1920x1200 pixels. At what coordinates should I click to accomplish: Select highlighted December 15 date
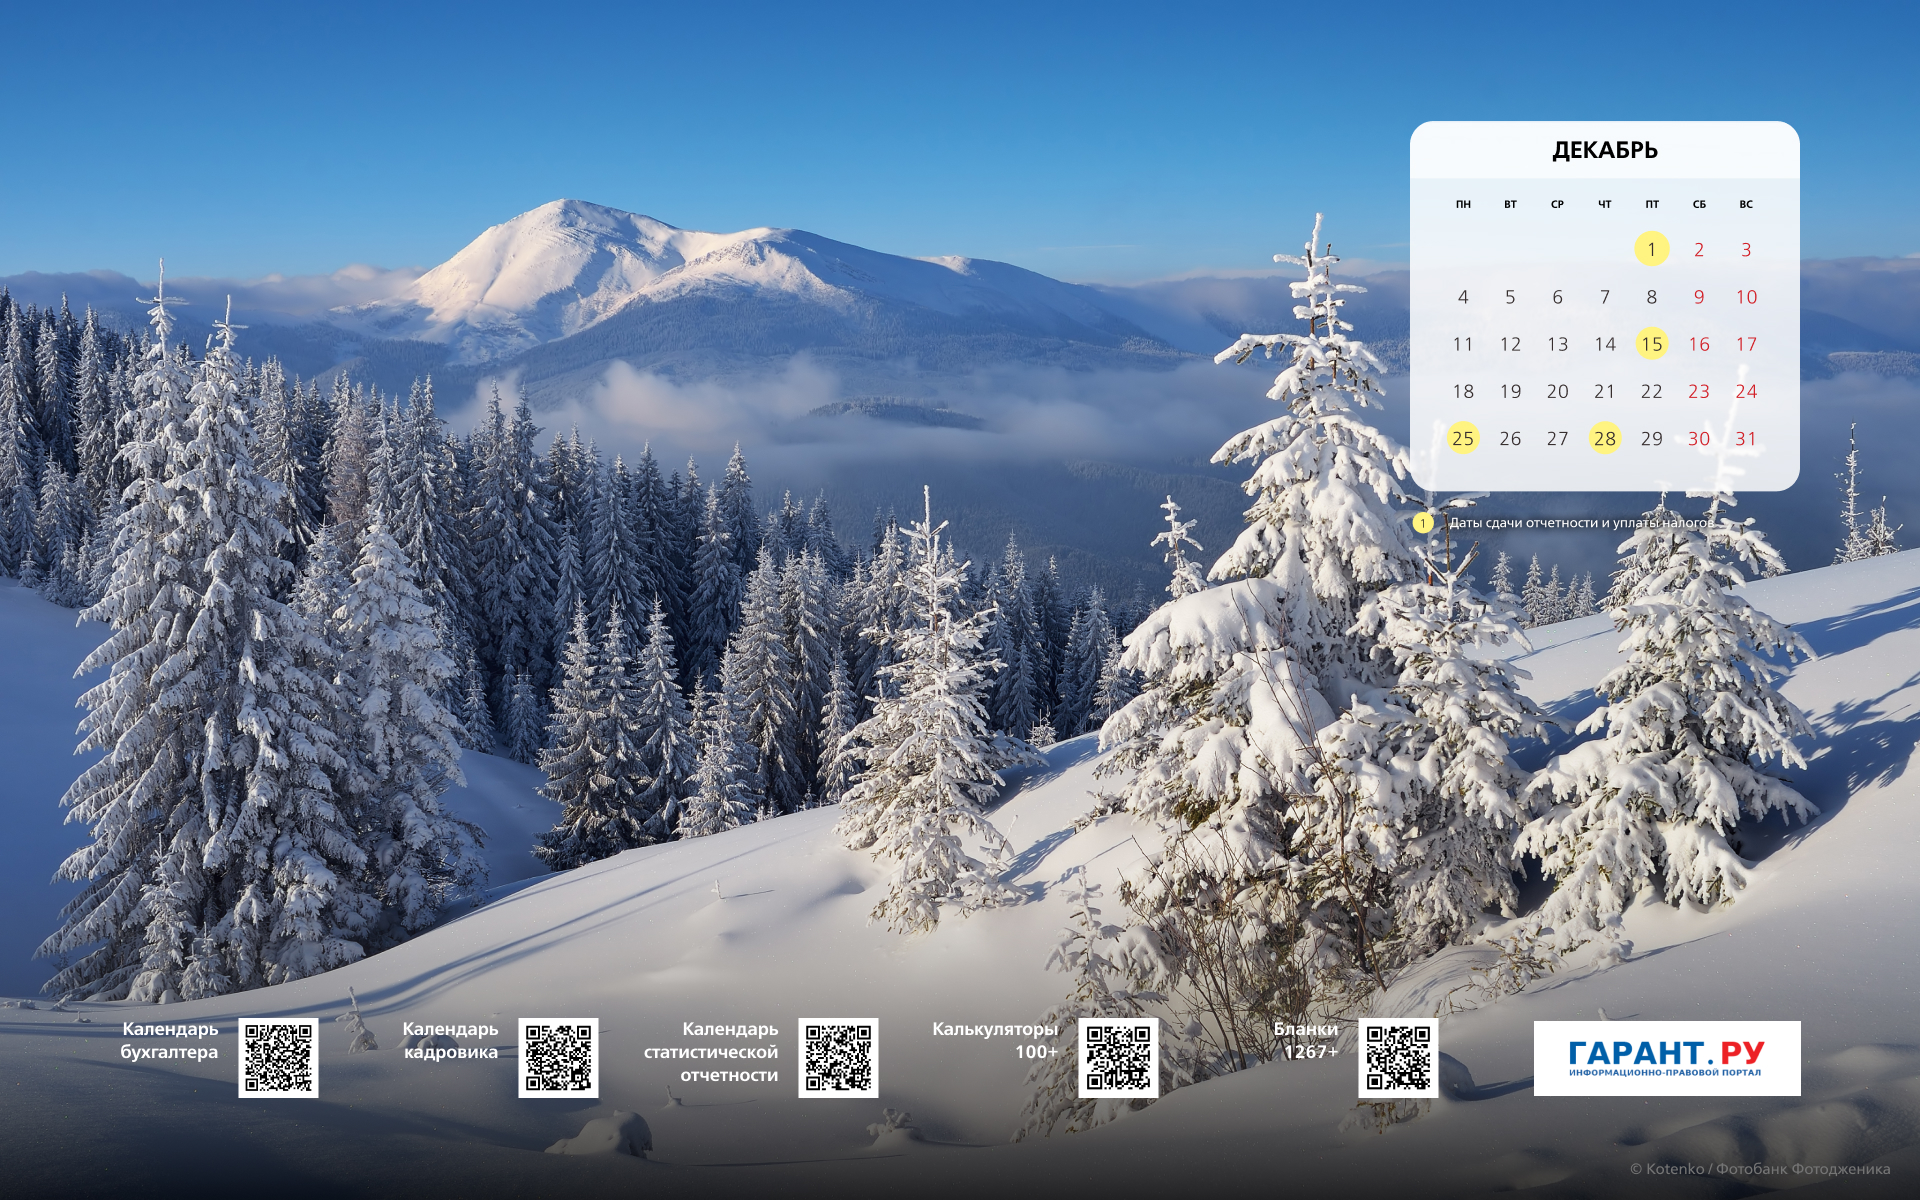tap(1651, 344)
